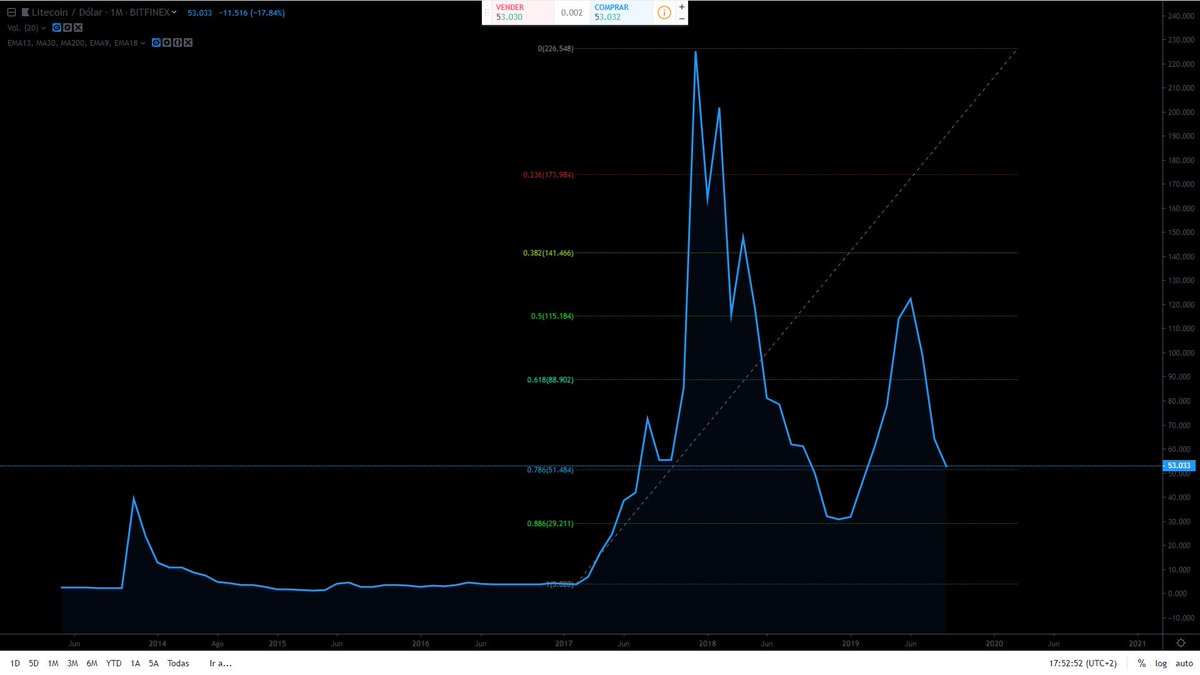Click the 0.886(29.211) Fibonacci level label

pos(549,523)
